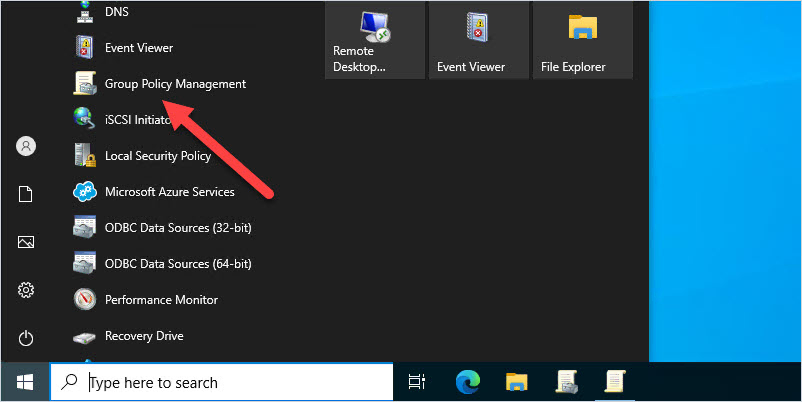Viewport: 802px width, 402px height.
Task: Select the Performance Monitor label
Action: pyautogui.click(x=162, y=300)
